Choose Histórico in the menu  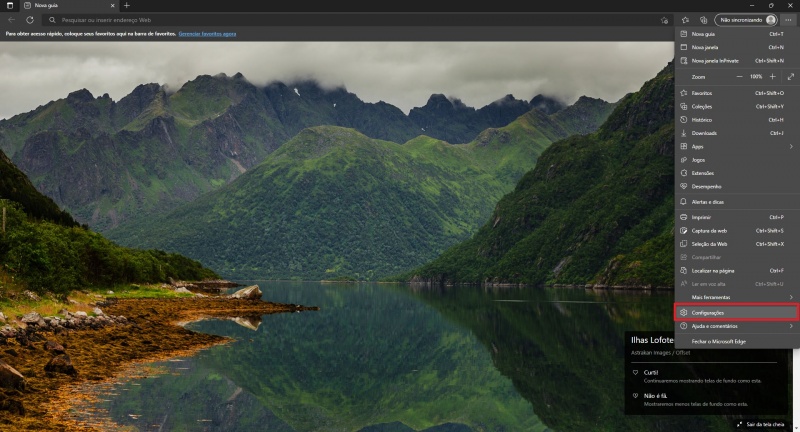tap(703, 119)
